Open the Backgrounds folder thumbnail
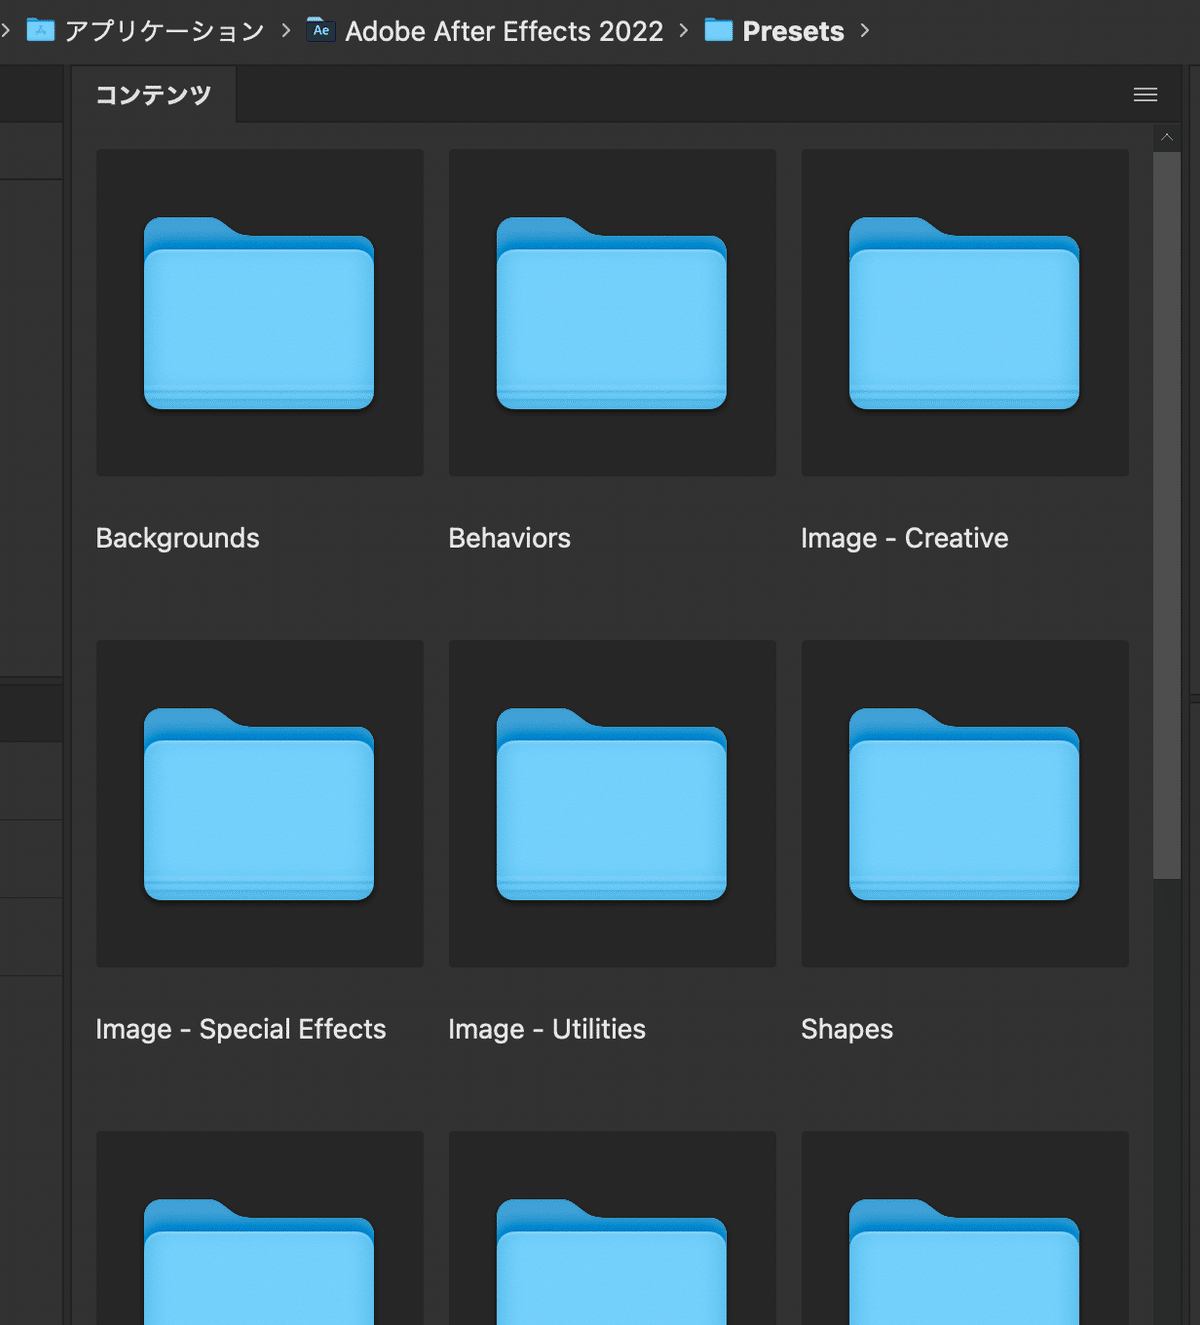1200x1325 pixels. 259,313
